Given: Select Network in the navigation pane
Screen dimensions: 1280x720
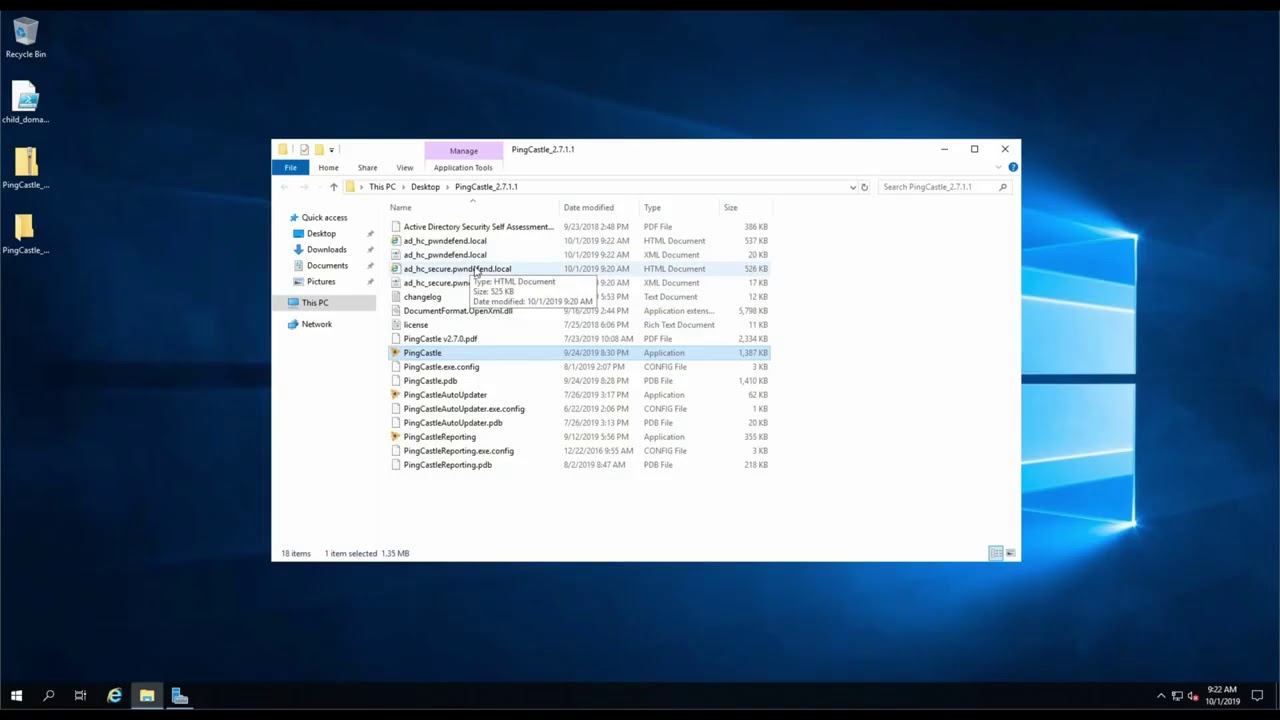Looking at the screenshot, I should coord(316,324).
